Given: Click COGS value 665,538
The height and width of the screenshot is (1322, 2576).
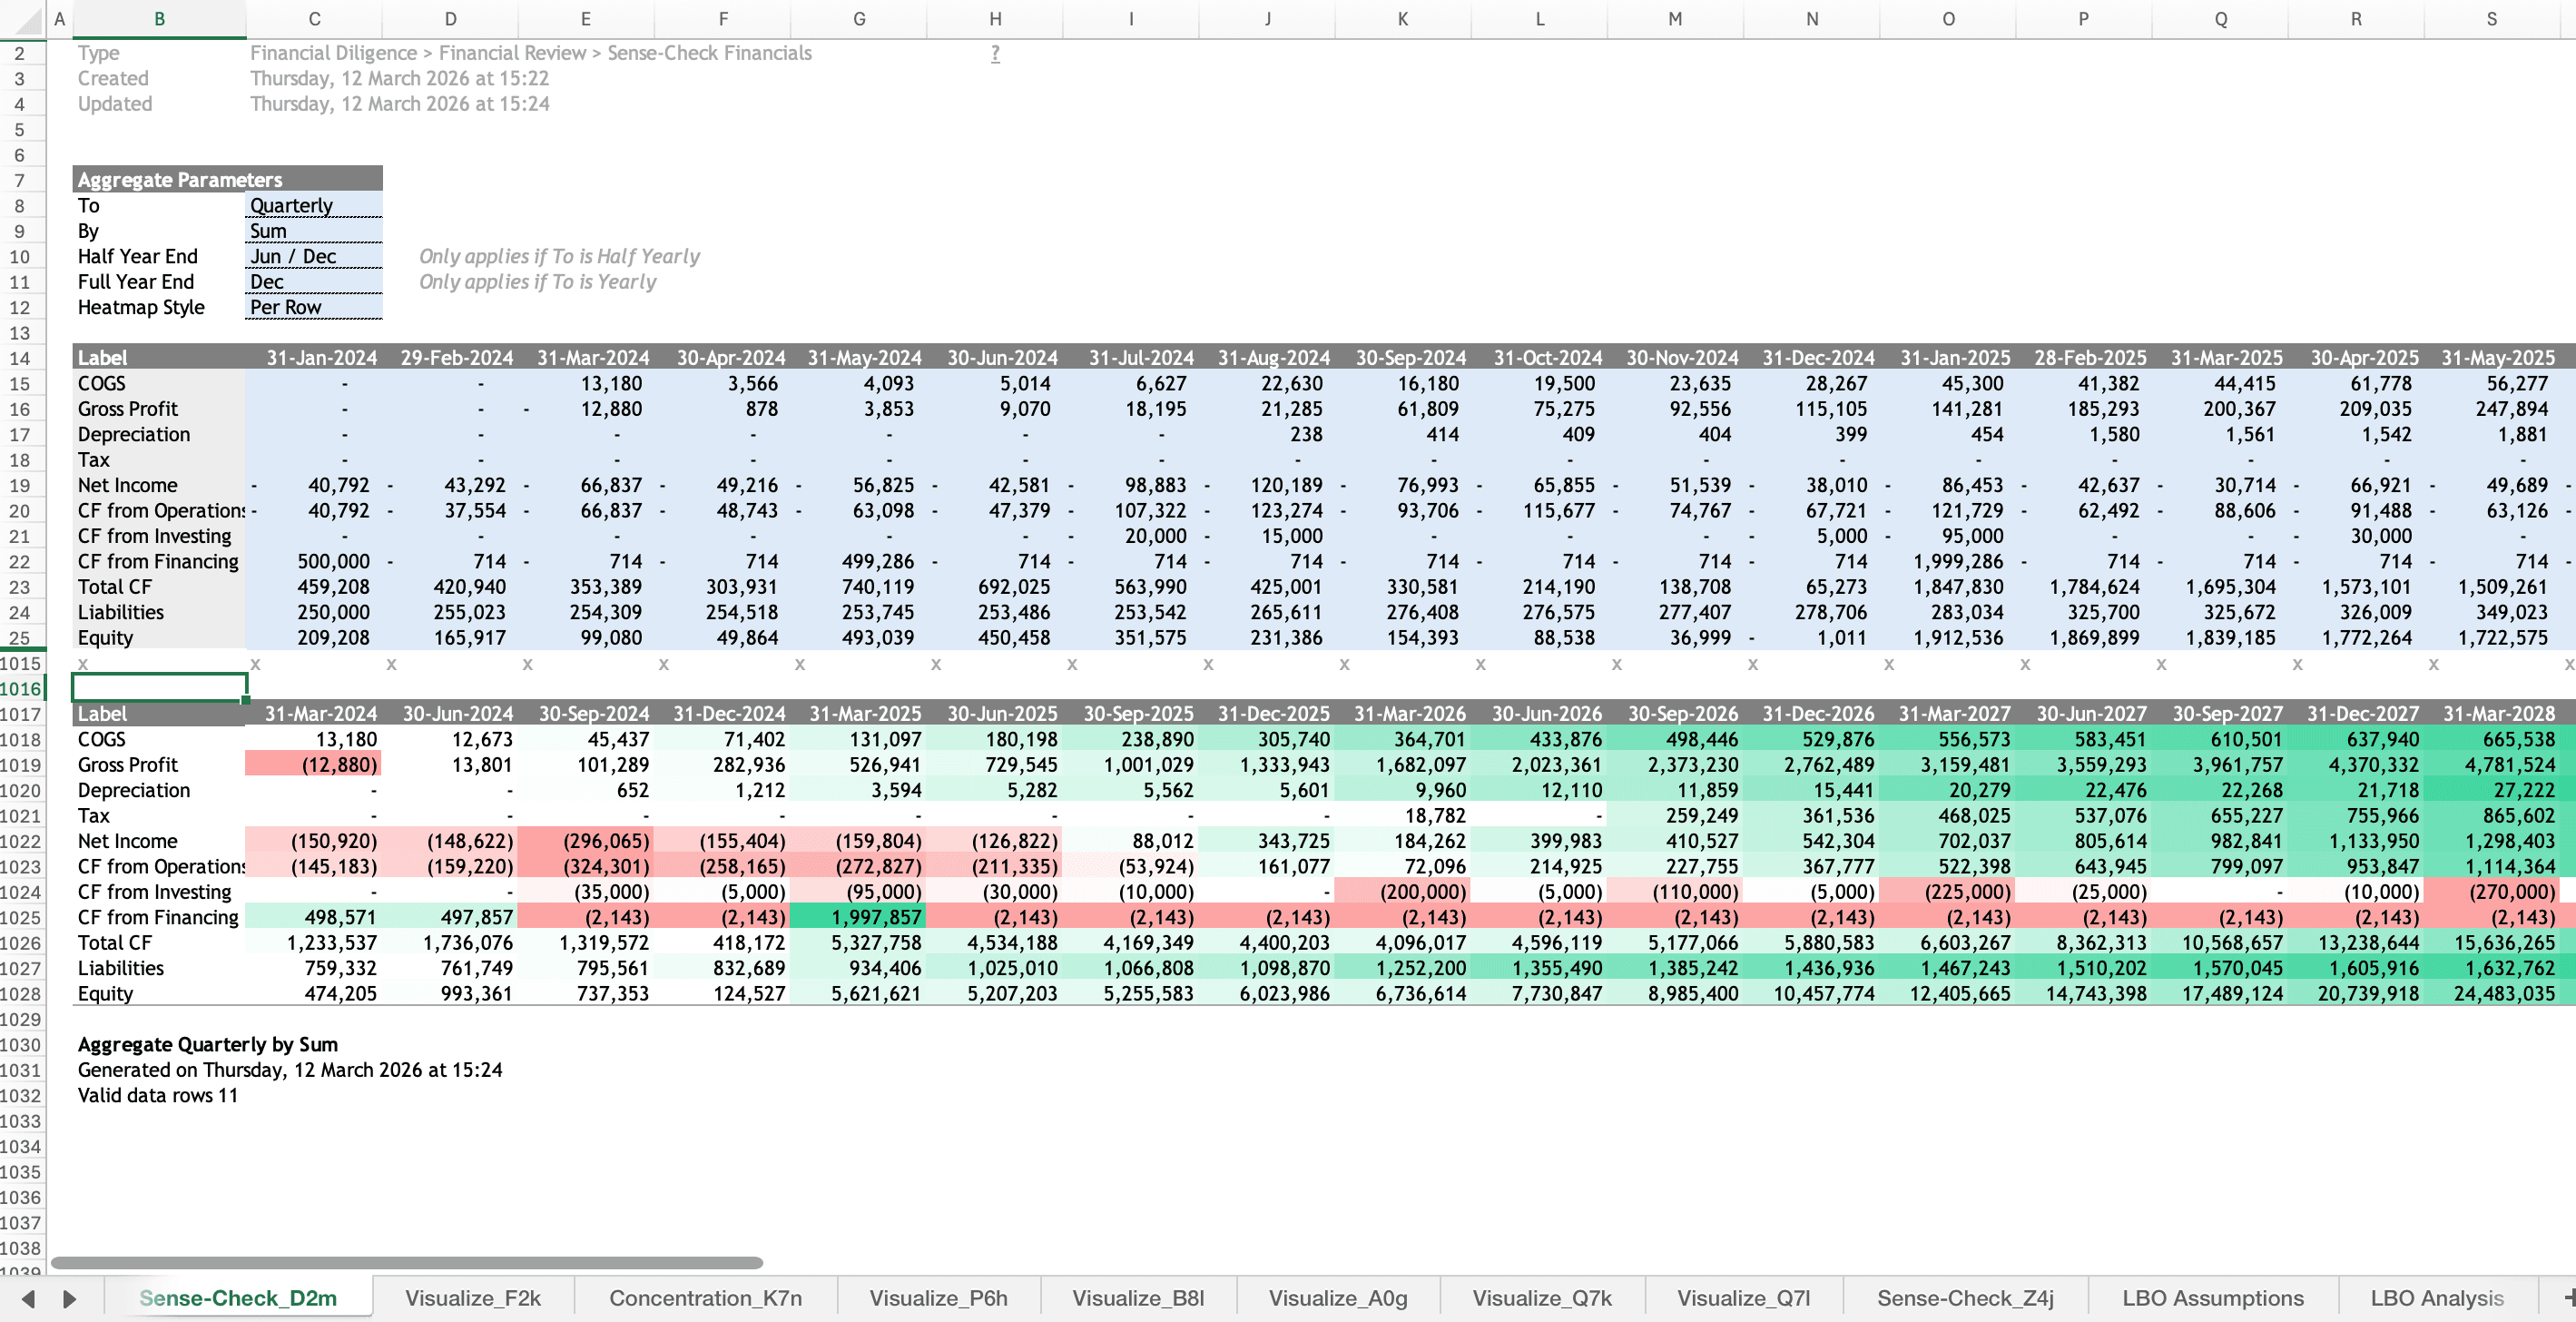Looking at the screenshot, I should click(2491, 739).
